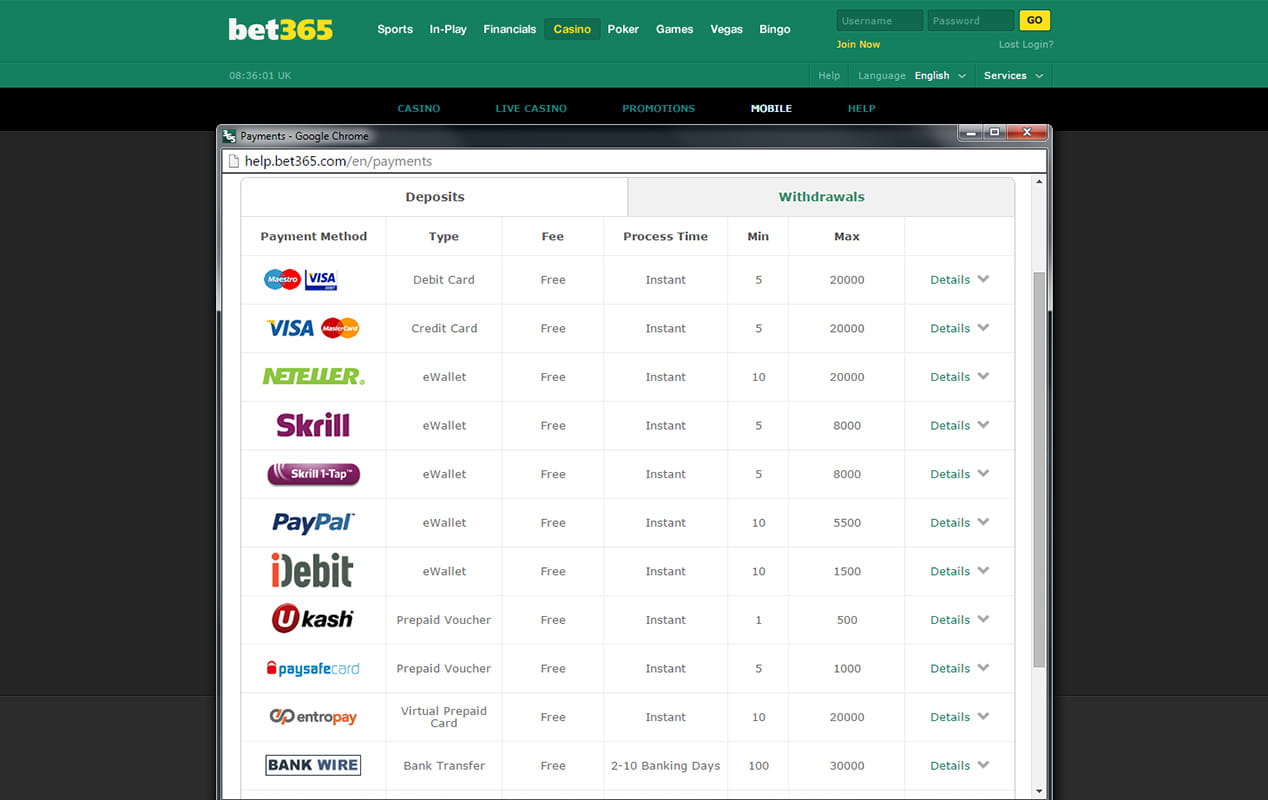This screenshot has height=800, width=1268.
Task: Click the bet365 logo
Action: (280, 30)
